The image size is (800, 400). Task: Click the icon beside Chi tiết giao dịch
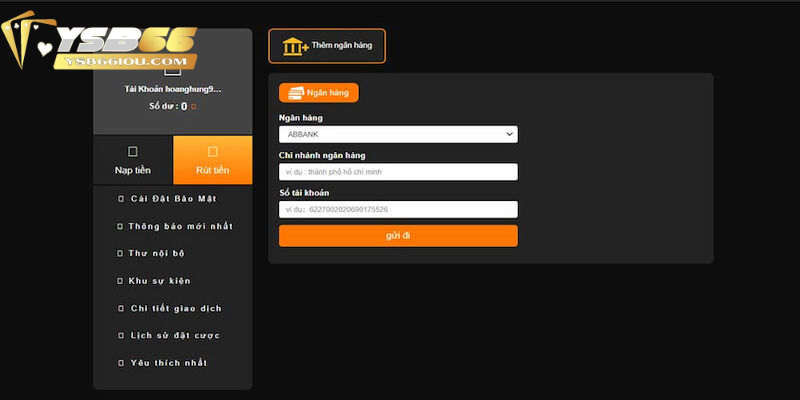[x=121, y=308]
